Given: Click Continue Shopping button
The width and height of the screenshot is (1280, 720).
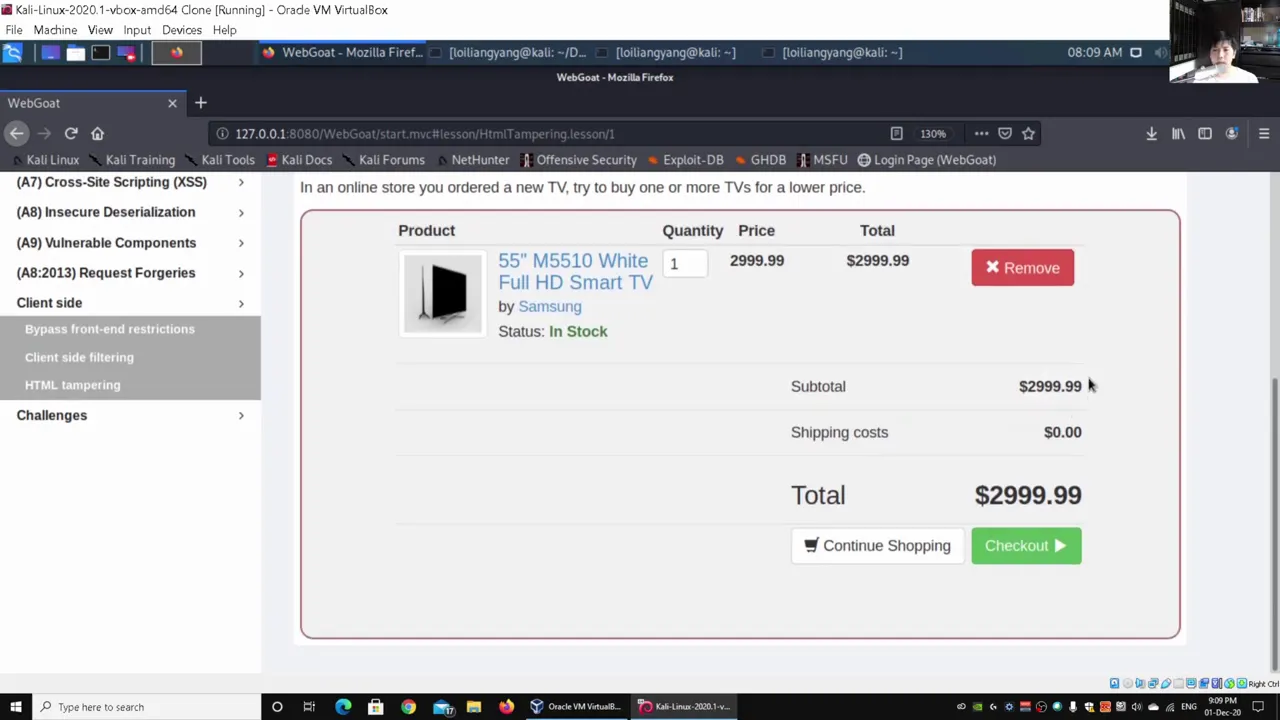Looking at the screenshot, I should [x=877, y=546].
